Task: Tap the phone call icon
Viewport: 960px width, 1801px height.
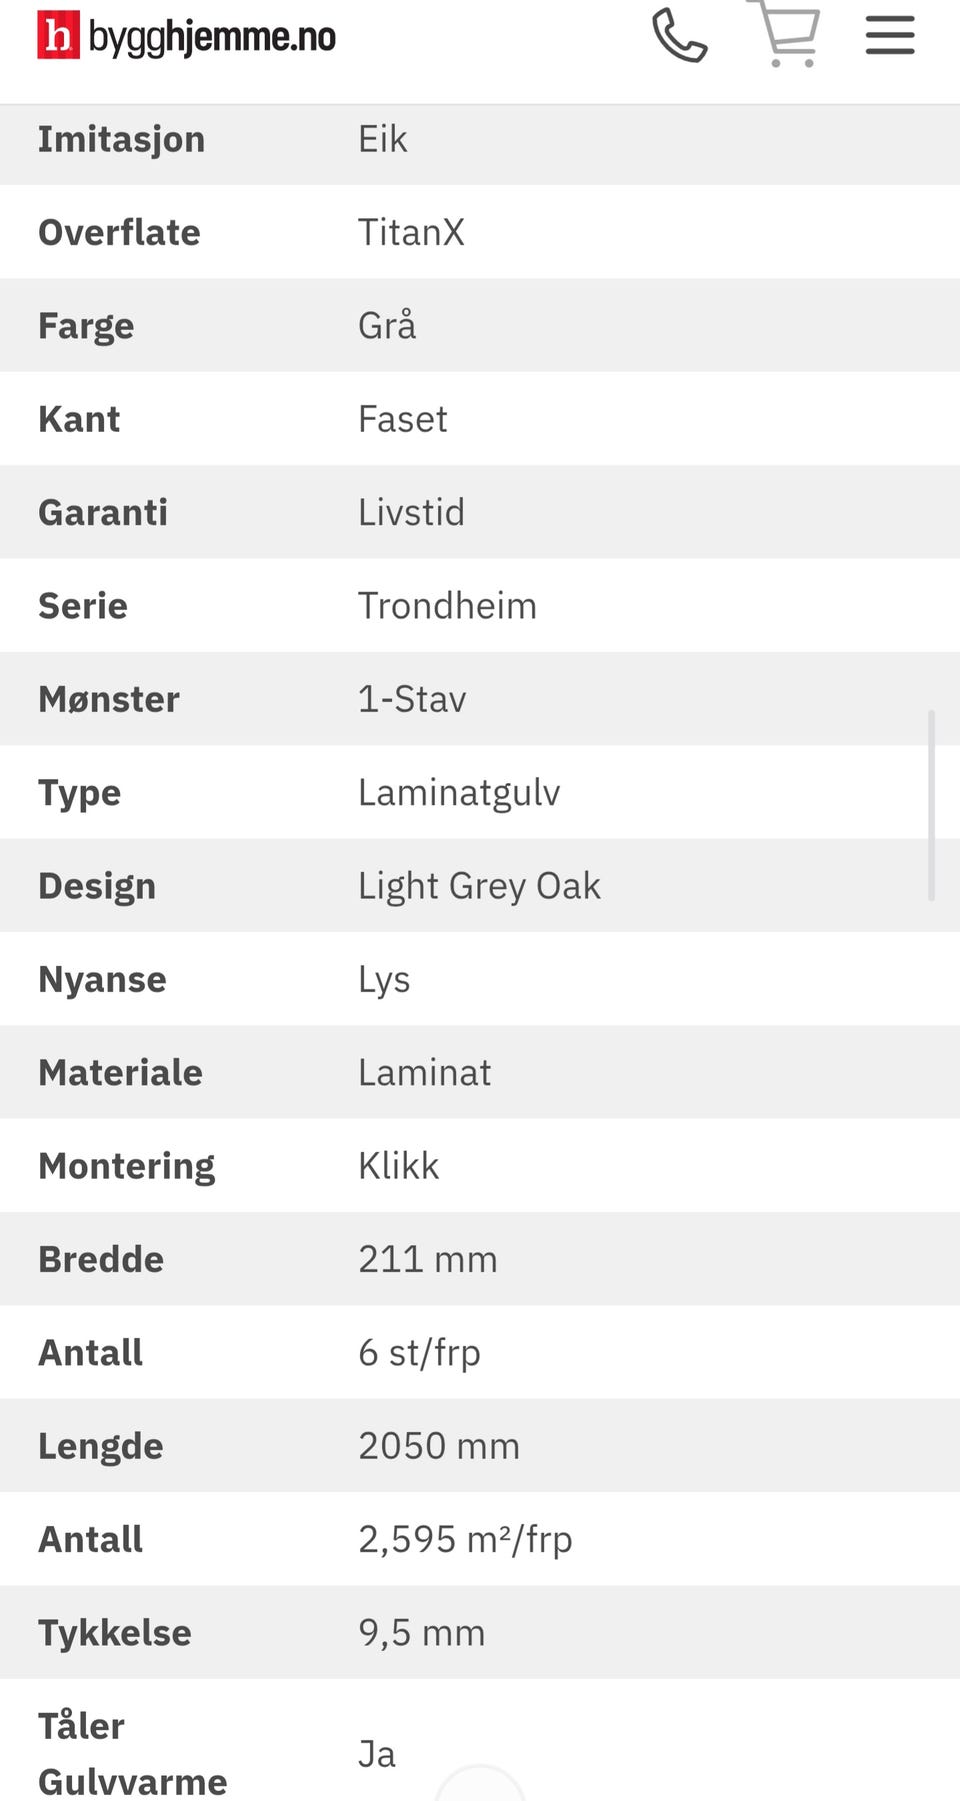Action: coord(680,36)
